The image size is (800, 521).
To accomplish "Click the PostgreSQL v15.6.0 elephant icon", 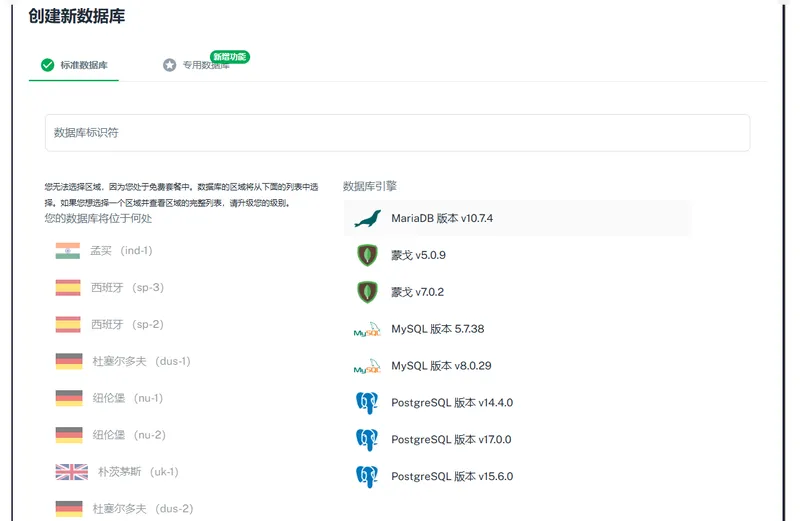I will (367, 476).
